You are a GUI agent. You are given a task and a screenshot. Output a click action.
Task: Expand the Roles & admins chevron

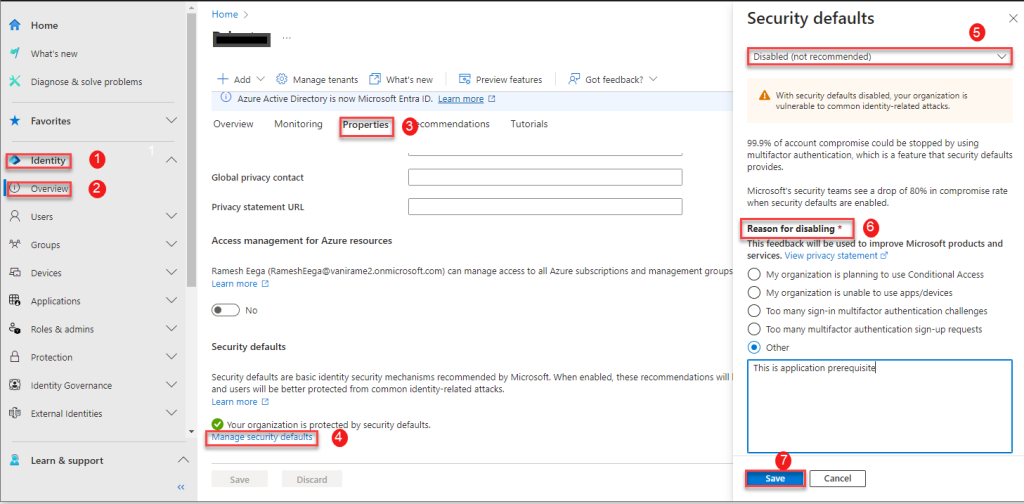tap(172, 329)
